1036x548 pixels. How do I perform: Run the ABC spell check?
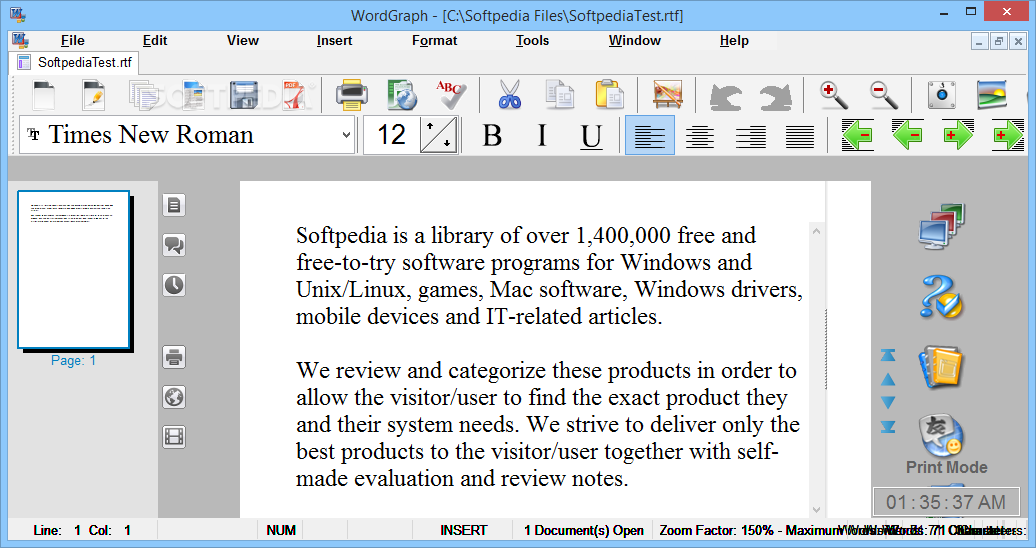click(451, 95)
